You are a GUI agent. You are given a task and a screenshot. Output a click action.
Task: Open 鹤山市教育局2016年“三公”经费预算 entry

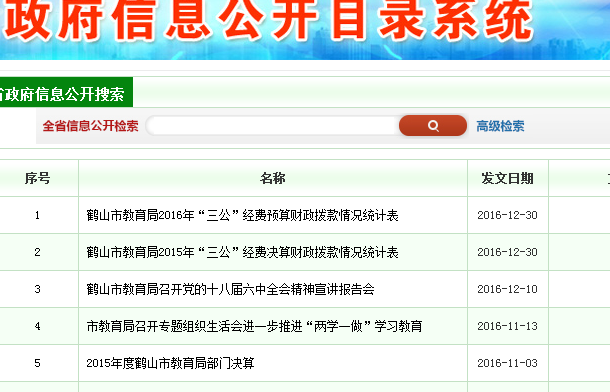pyautogui.click(x=242, y=215)
